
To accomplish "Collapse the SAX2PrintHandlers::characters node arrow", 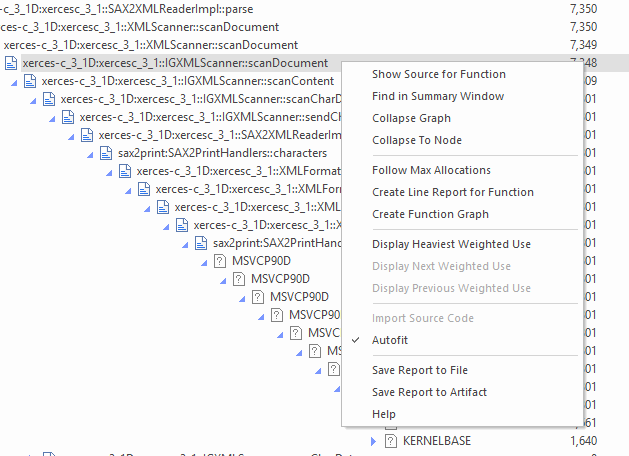I will (90, 154).
